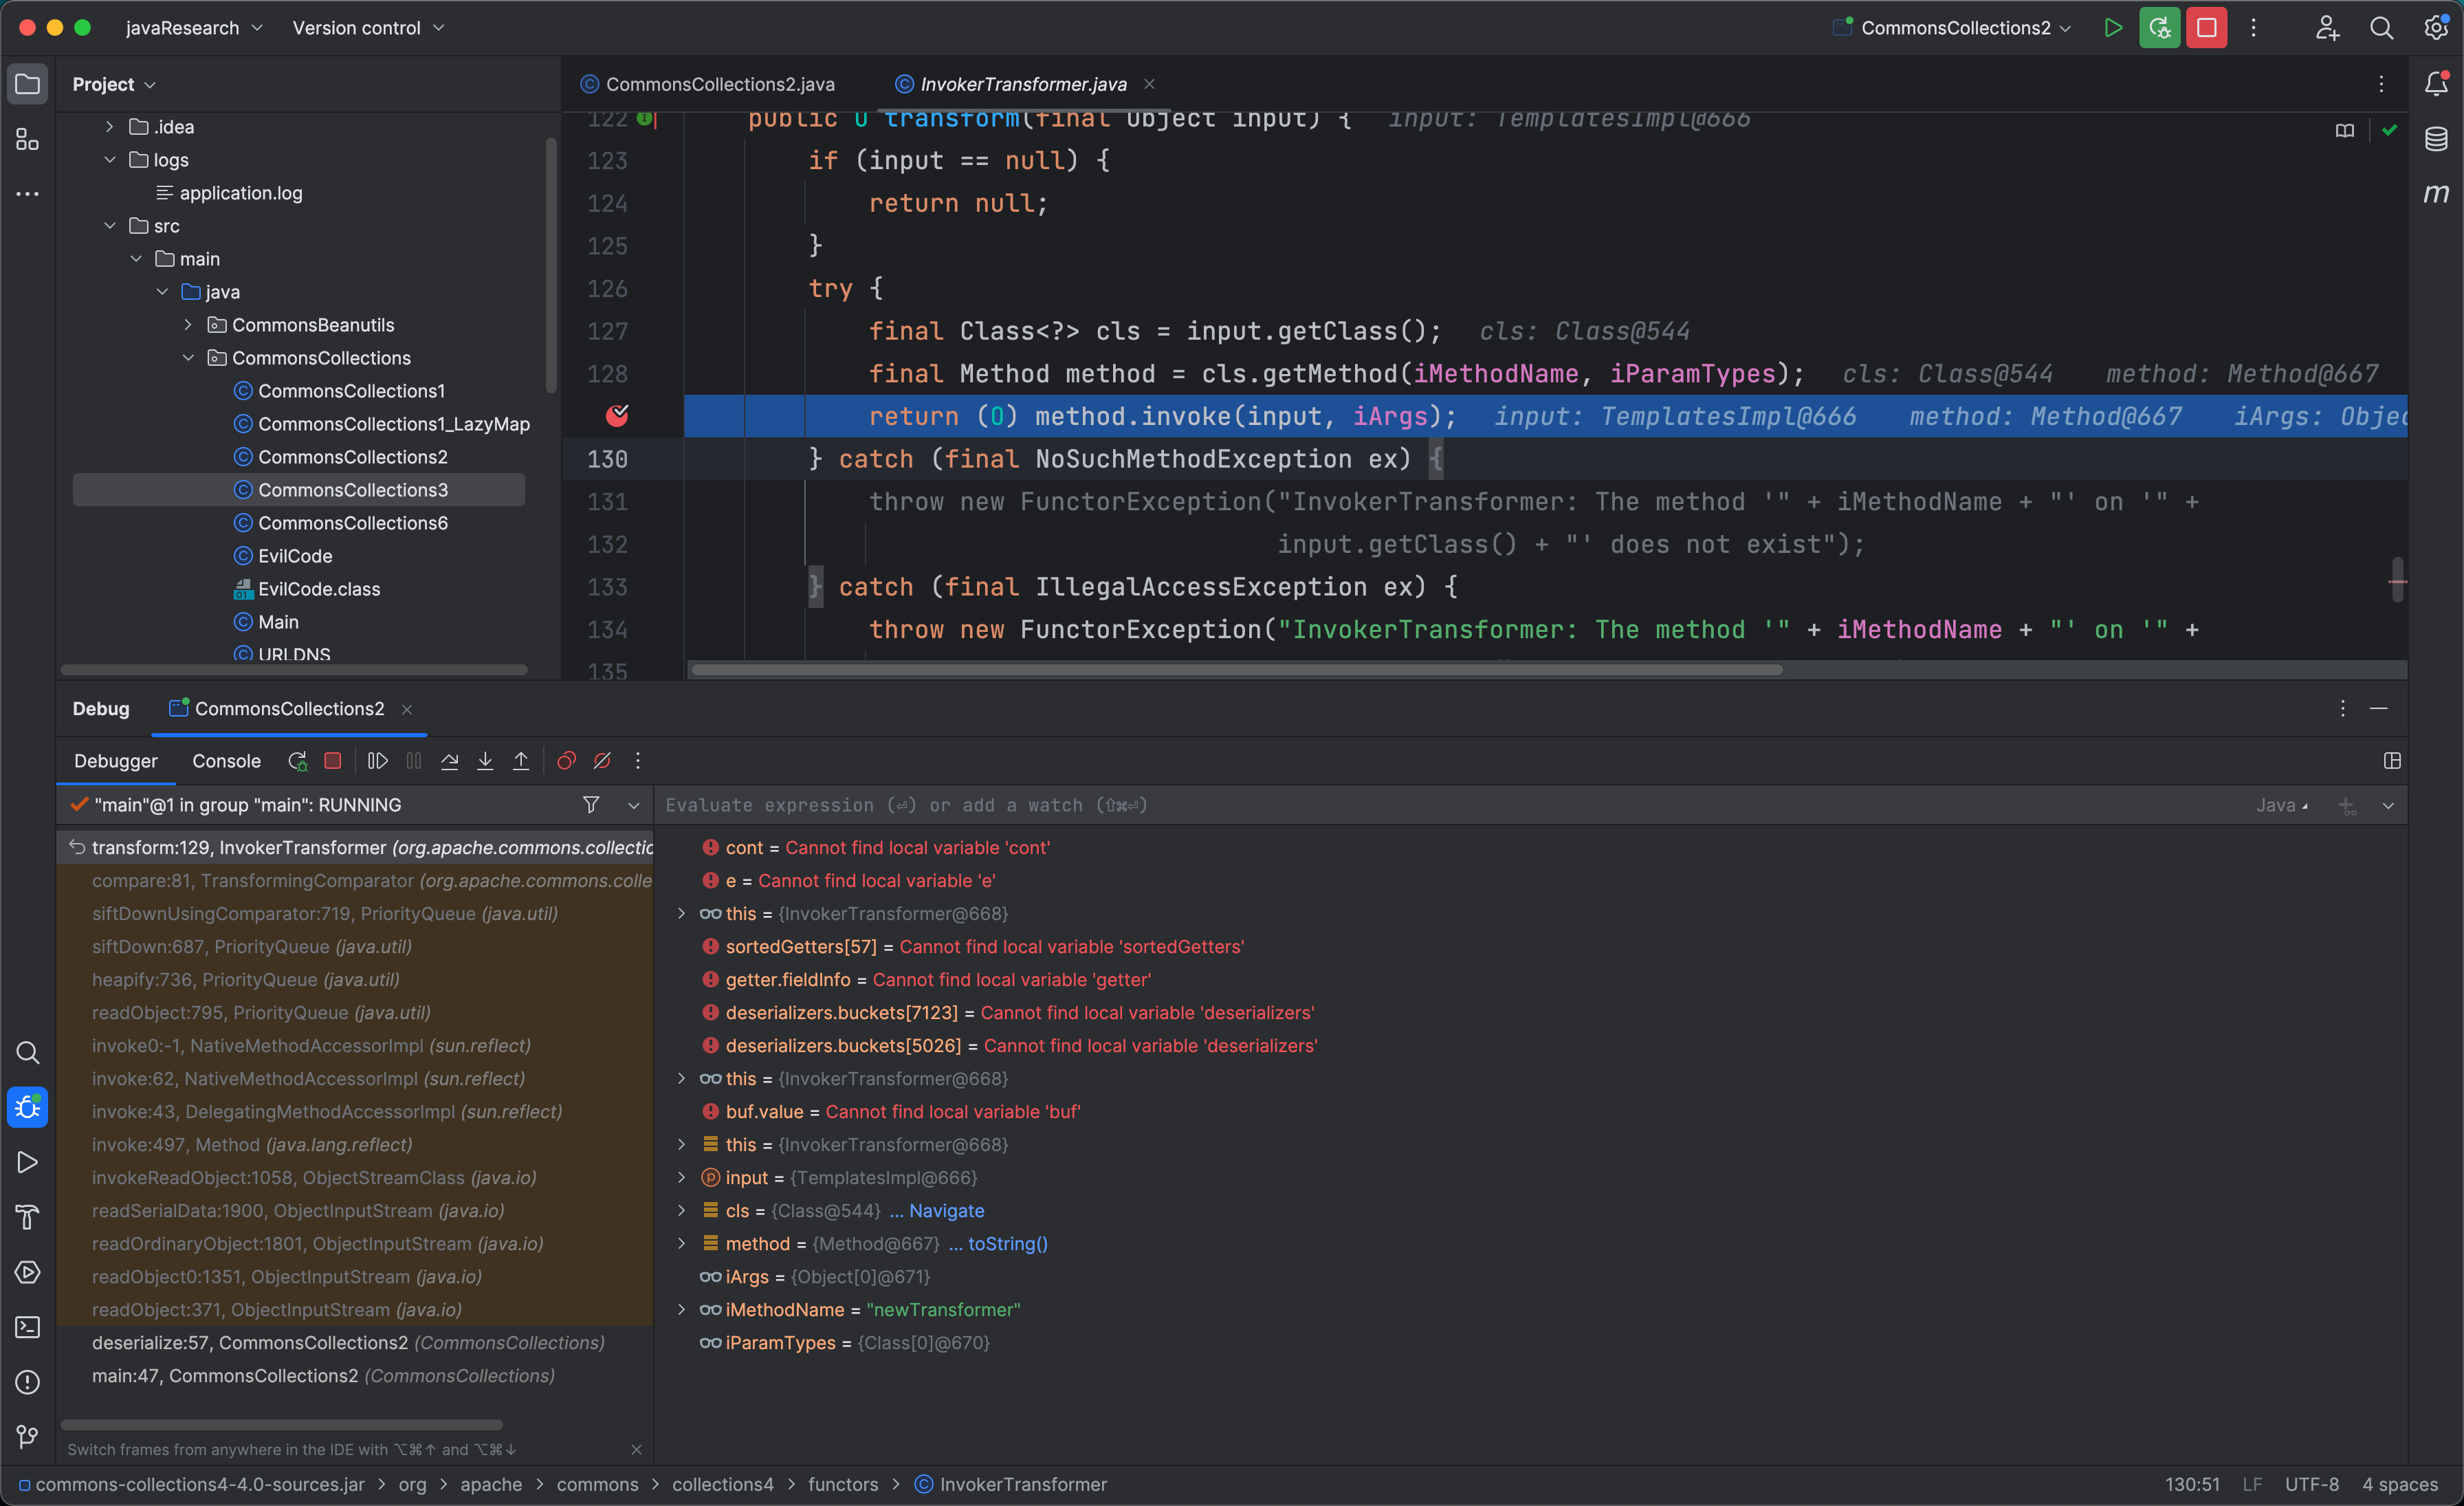Open the Structure tool window icon
Screen dimensions: 2464x1506
pos(27,140)
